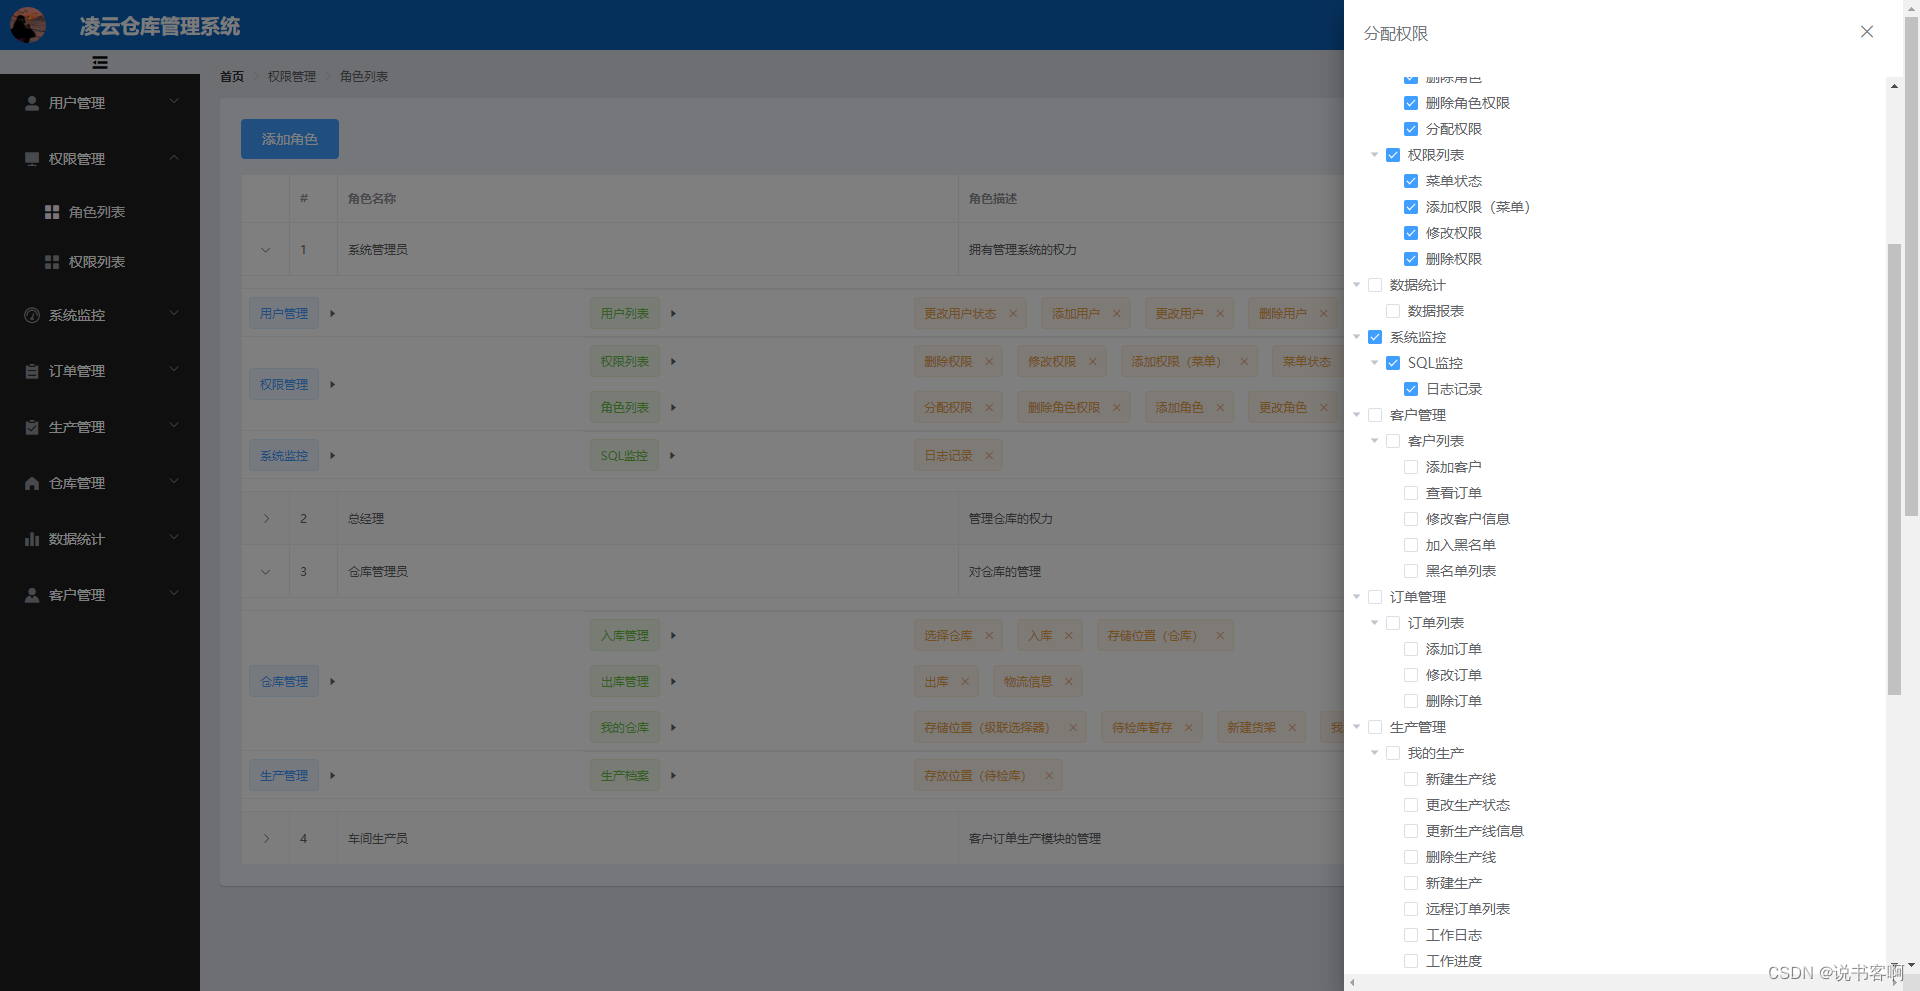This screenshot has width=1920, height=991.
Task: Click the drawer's vertical scrollbar thumb
Action: 1894,469
